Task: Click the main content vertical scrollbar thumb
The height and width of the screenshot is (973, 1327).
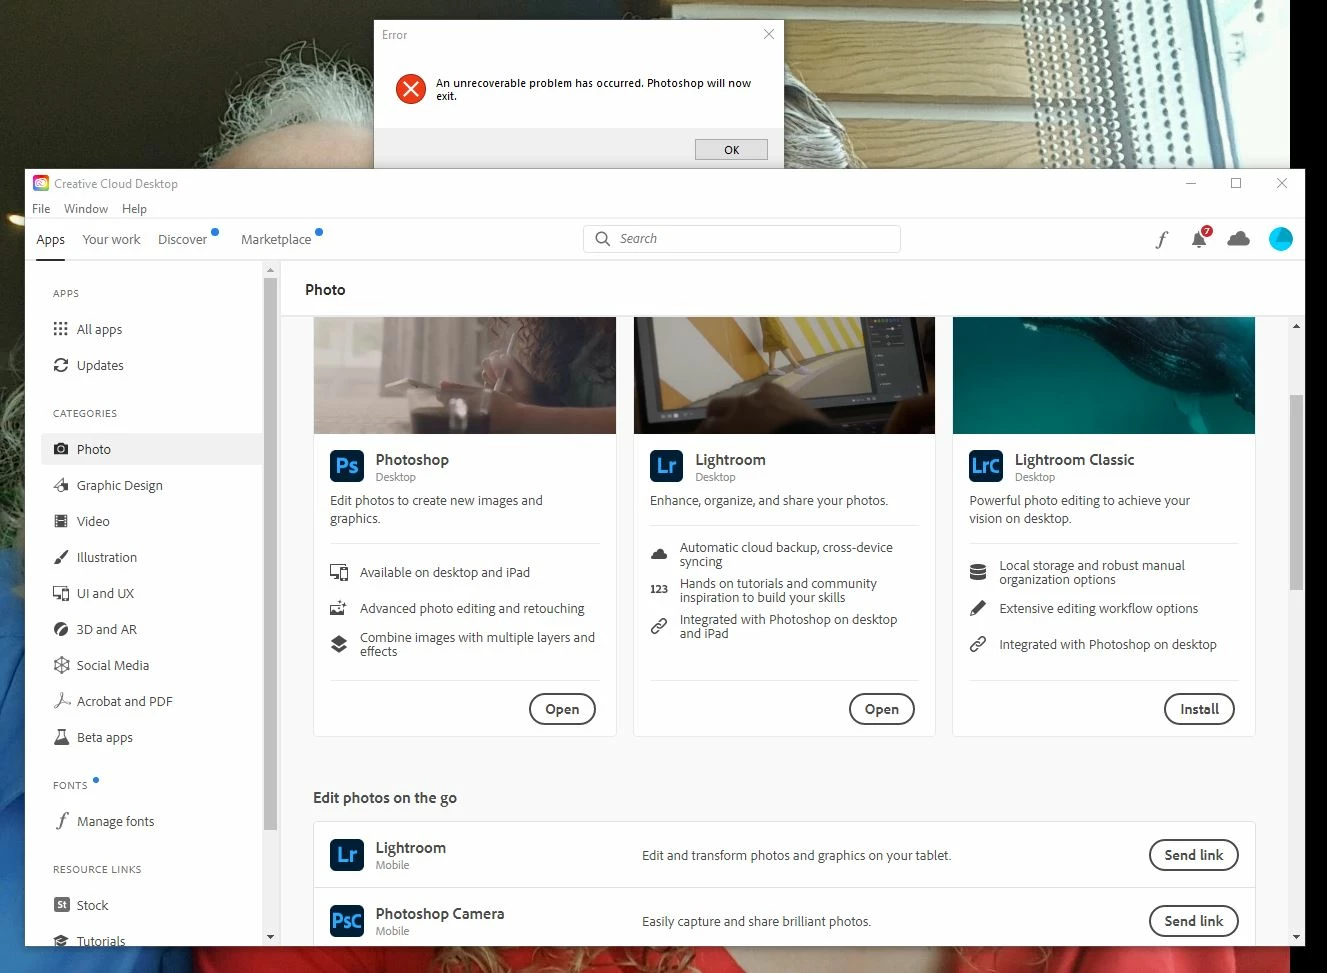Action: point(1297,492)
